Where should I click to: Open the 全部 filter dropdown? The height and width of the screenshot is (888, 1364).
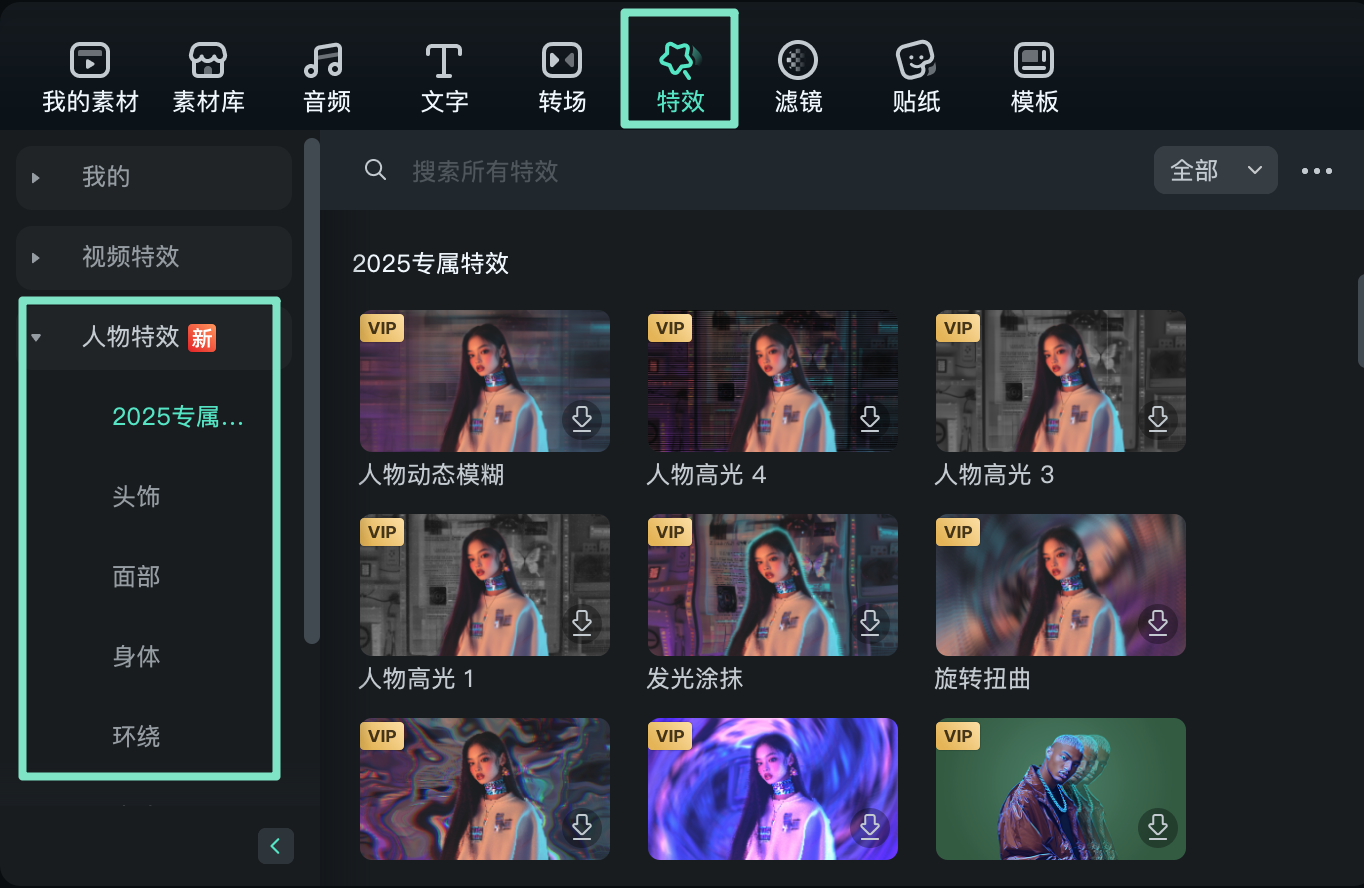(x=1216, y=170)
